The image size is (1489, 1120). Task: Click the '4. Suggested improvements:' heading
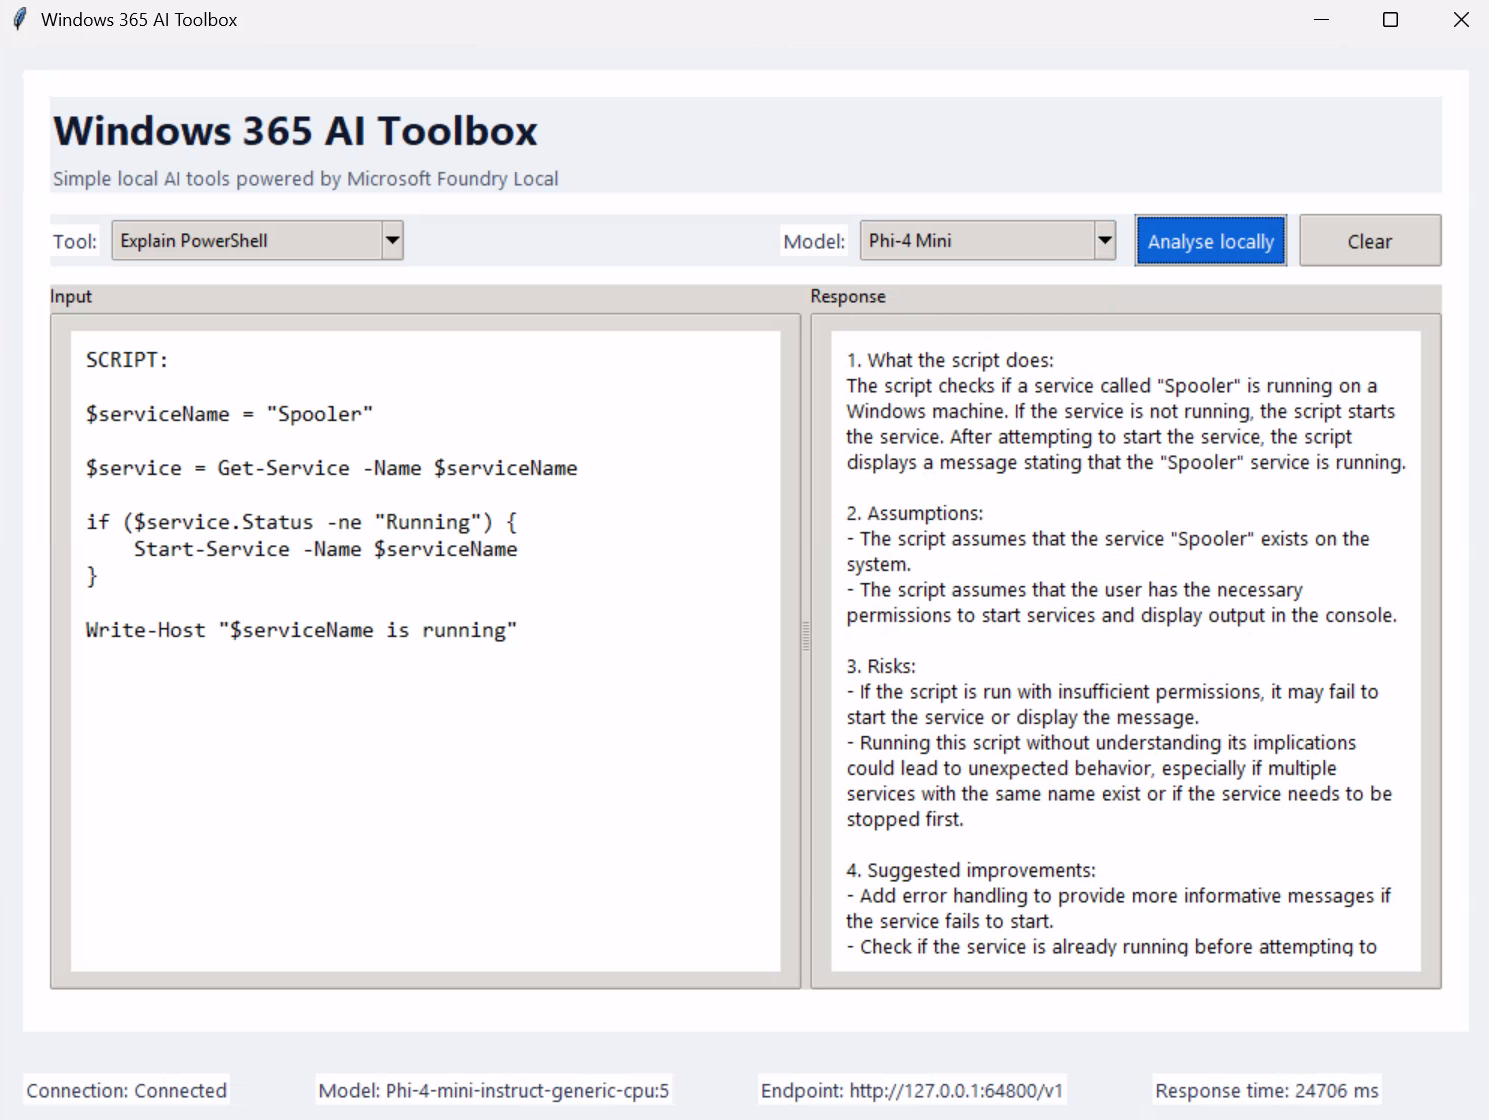click(x=971, y=870)
